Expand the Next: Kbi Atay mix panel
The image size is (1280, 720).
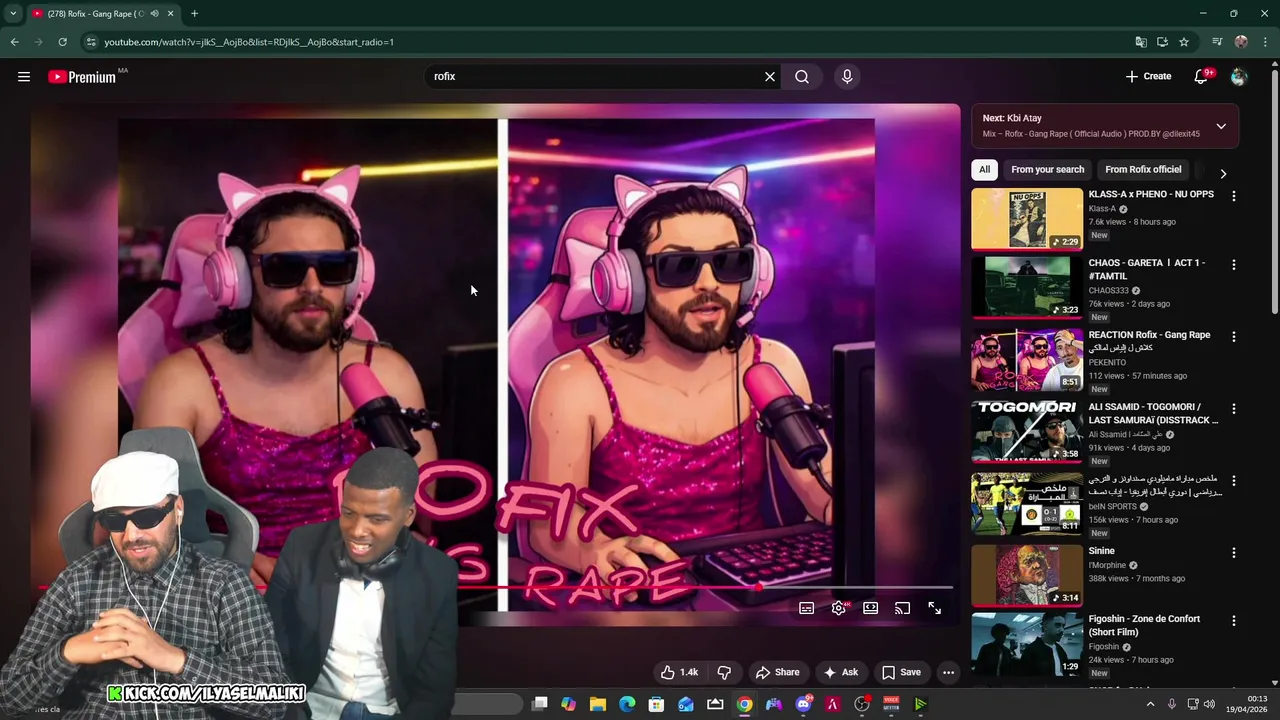(1221, 126)
